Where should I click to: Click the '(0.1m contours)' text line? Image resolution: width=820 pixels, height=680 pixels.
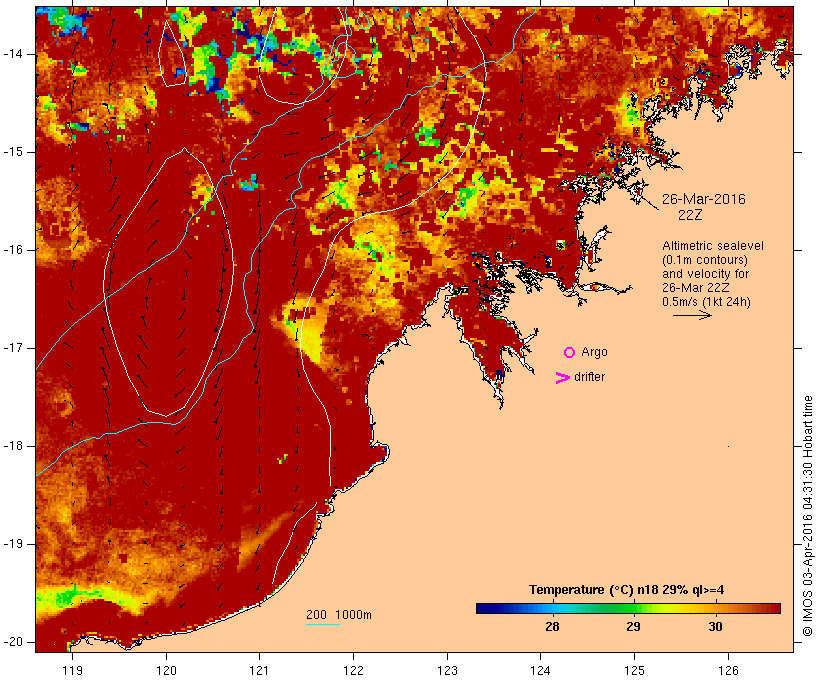click(x=705, y=260)
